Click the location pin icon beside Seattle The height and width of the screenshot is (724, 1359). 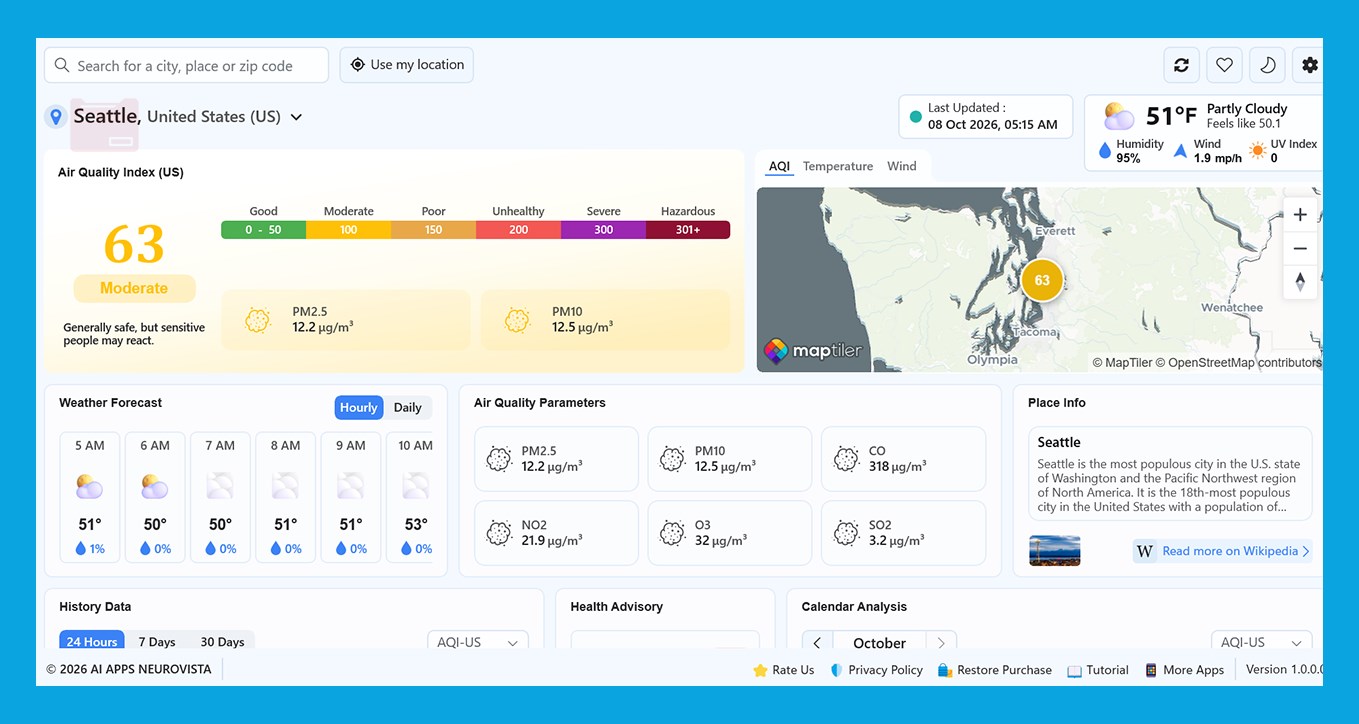(x=56, y=117)
